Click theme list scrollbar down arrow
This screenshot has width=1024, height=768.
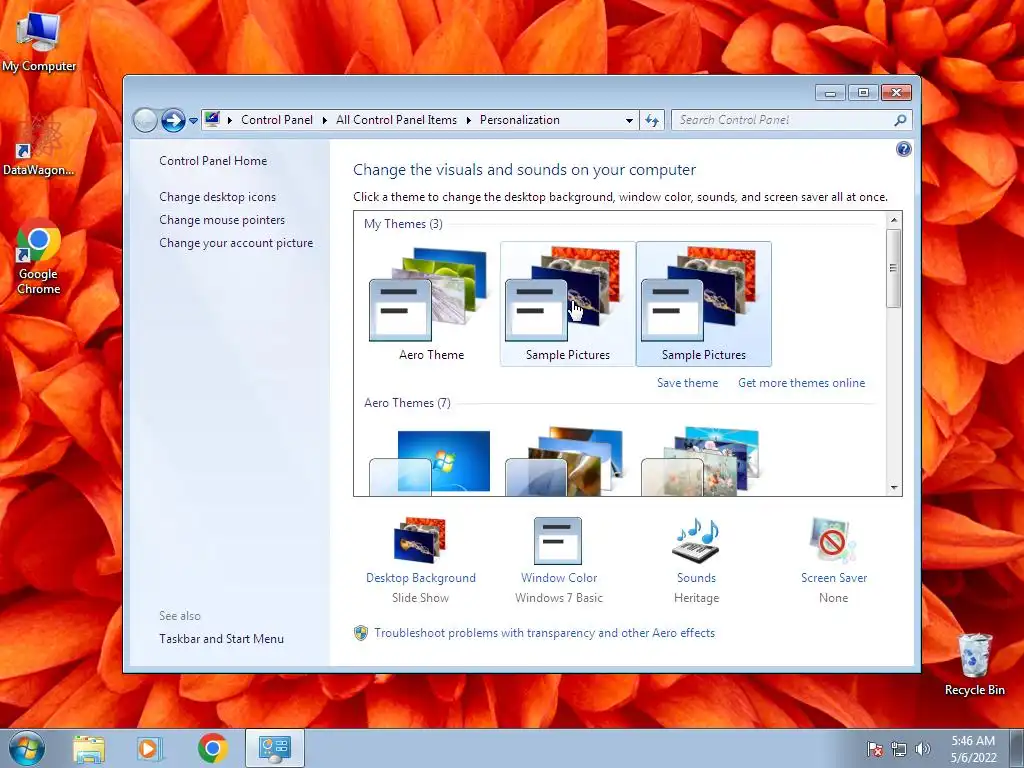tap(893, 488)
